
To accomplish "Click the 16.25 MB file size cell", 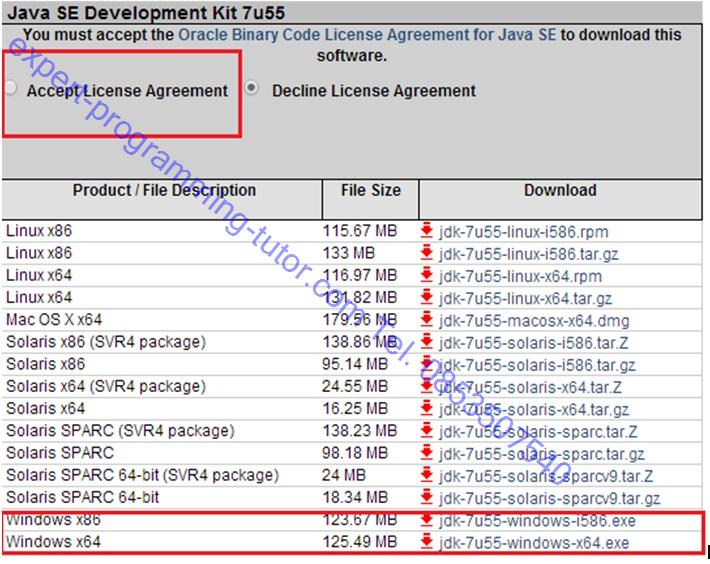I will (355, 408).
